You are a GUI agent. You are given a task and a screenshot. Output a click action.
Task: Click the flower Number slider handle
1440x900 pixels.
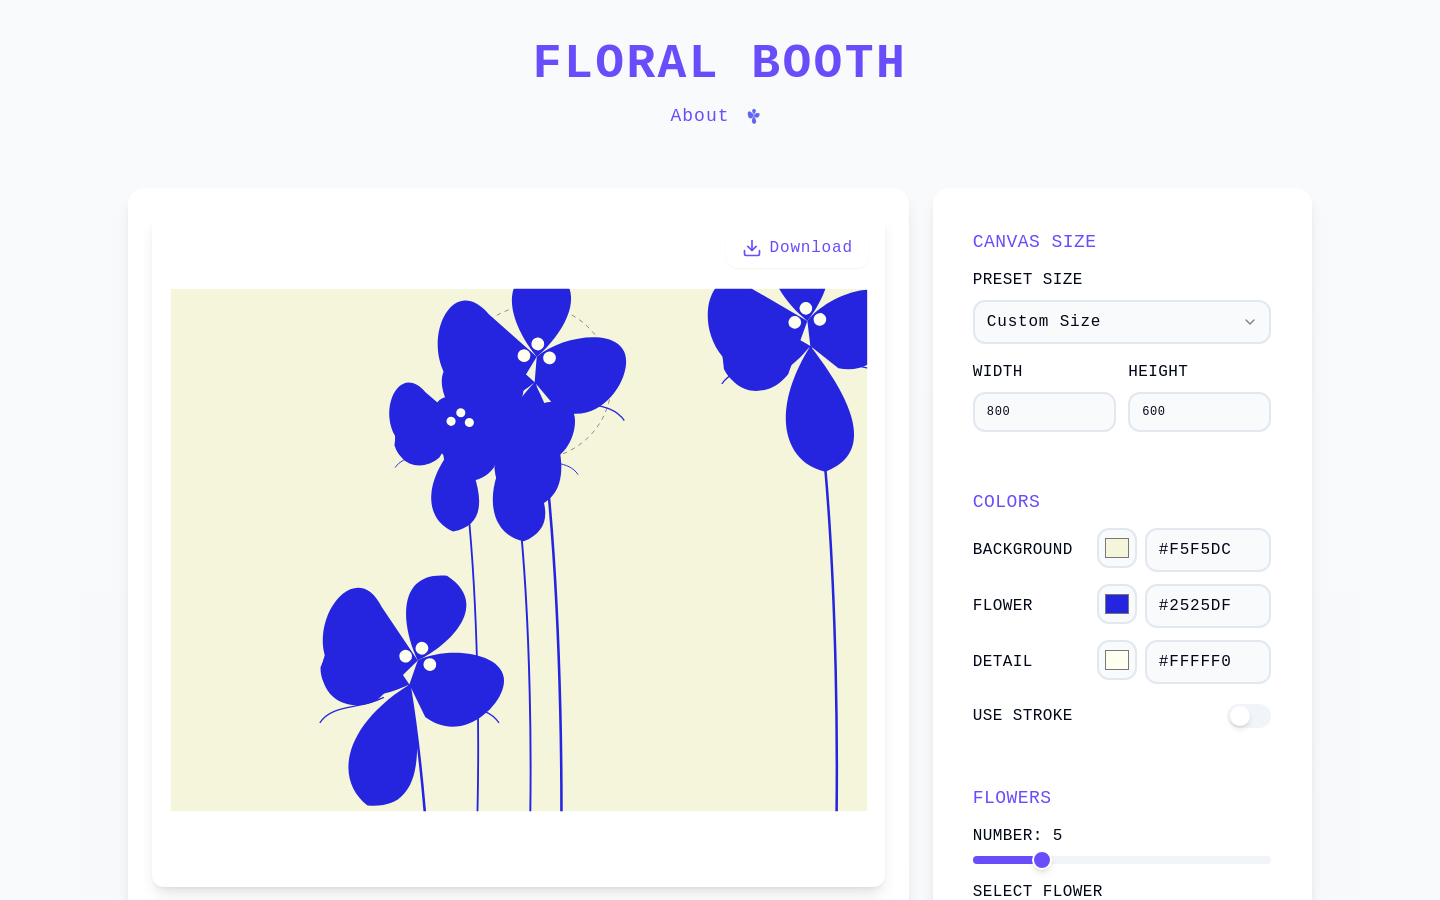pyautogui.click(x=1042, y=860)
